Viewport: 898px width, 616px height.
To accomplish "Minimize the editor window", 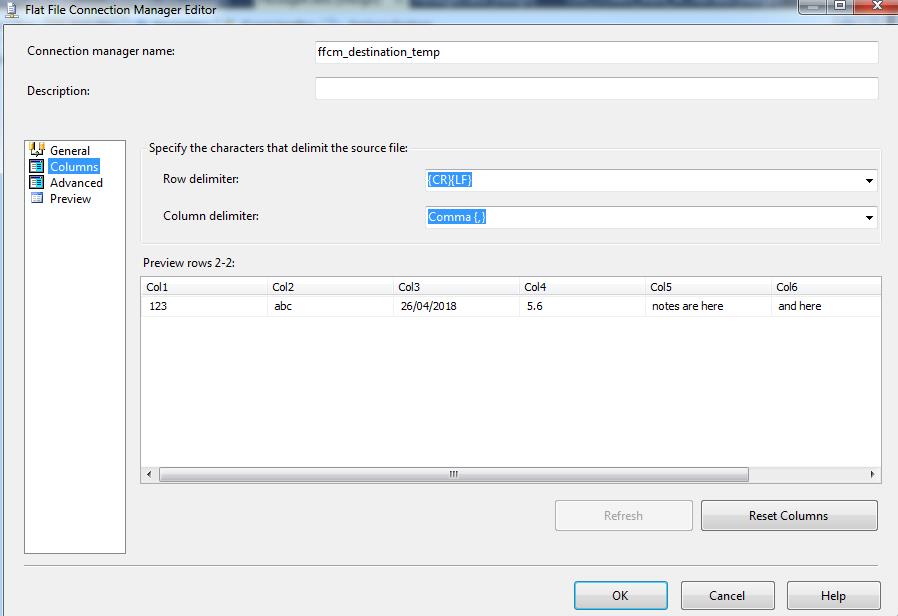I will coord(812,6).
